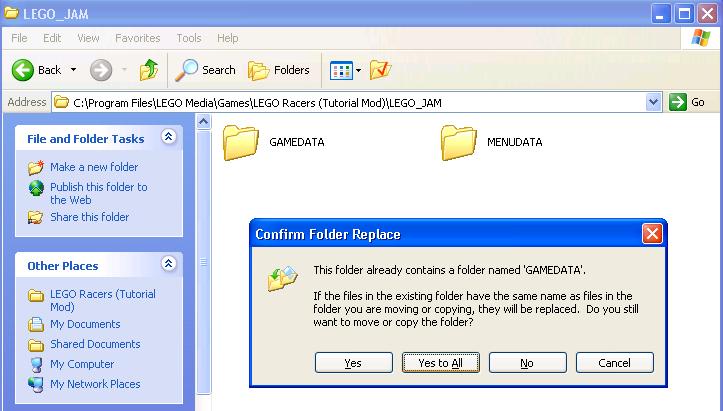This screenshot has width=723, height=411.
Task: Click the LEGO Racers folder icon in Other Places
Action: coord(36,295)
